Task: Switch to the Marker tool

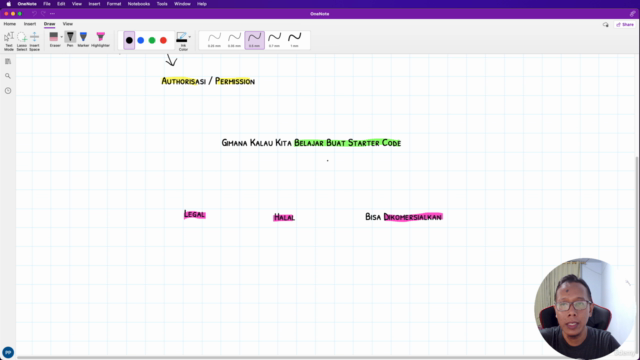Action: click(x=83, y=39)
